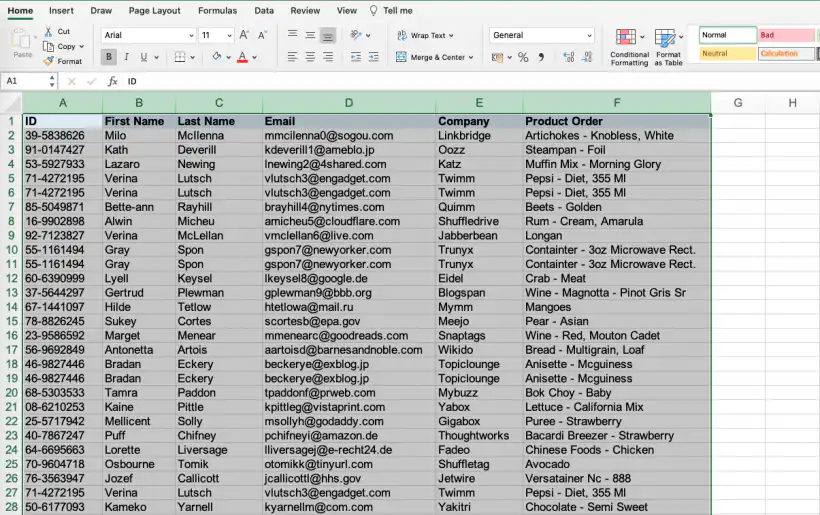The image size is (820, 515).
Task: Click the fx Insert Function icon
Action: coord(112,81)
